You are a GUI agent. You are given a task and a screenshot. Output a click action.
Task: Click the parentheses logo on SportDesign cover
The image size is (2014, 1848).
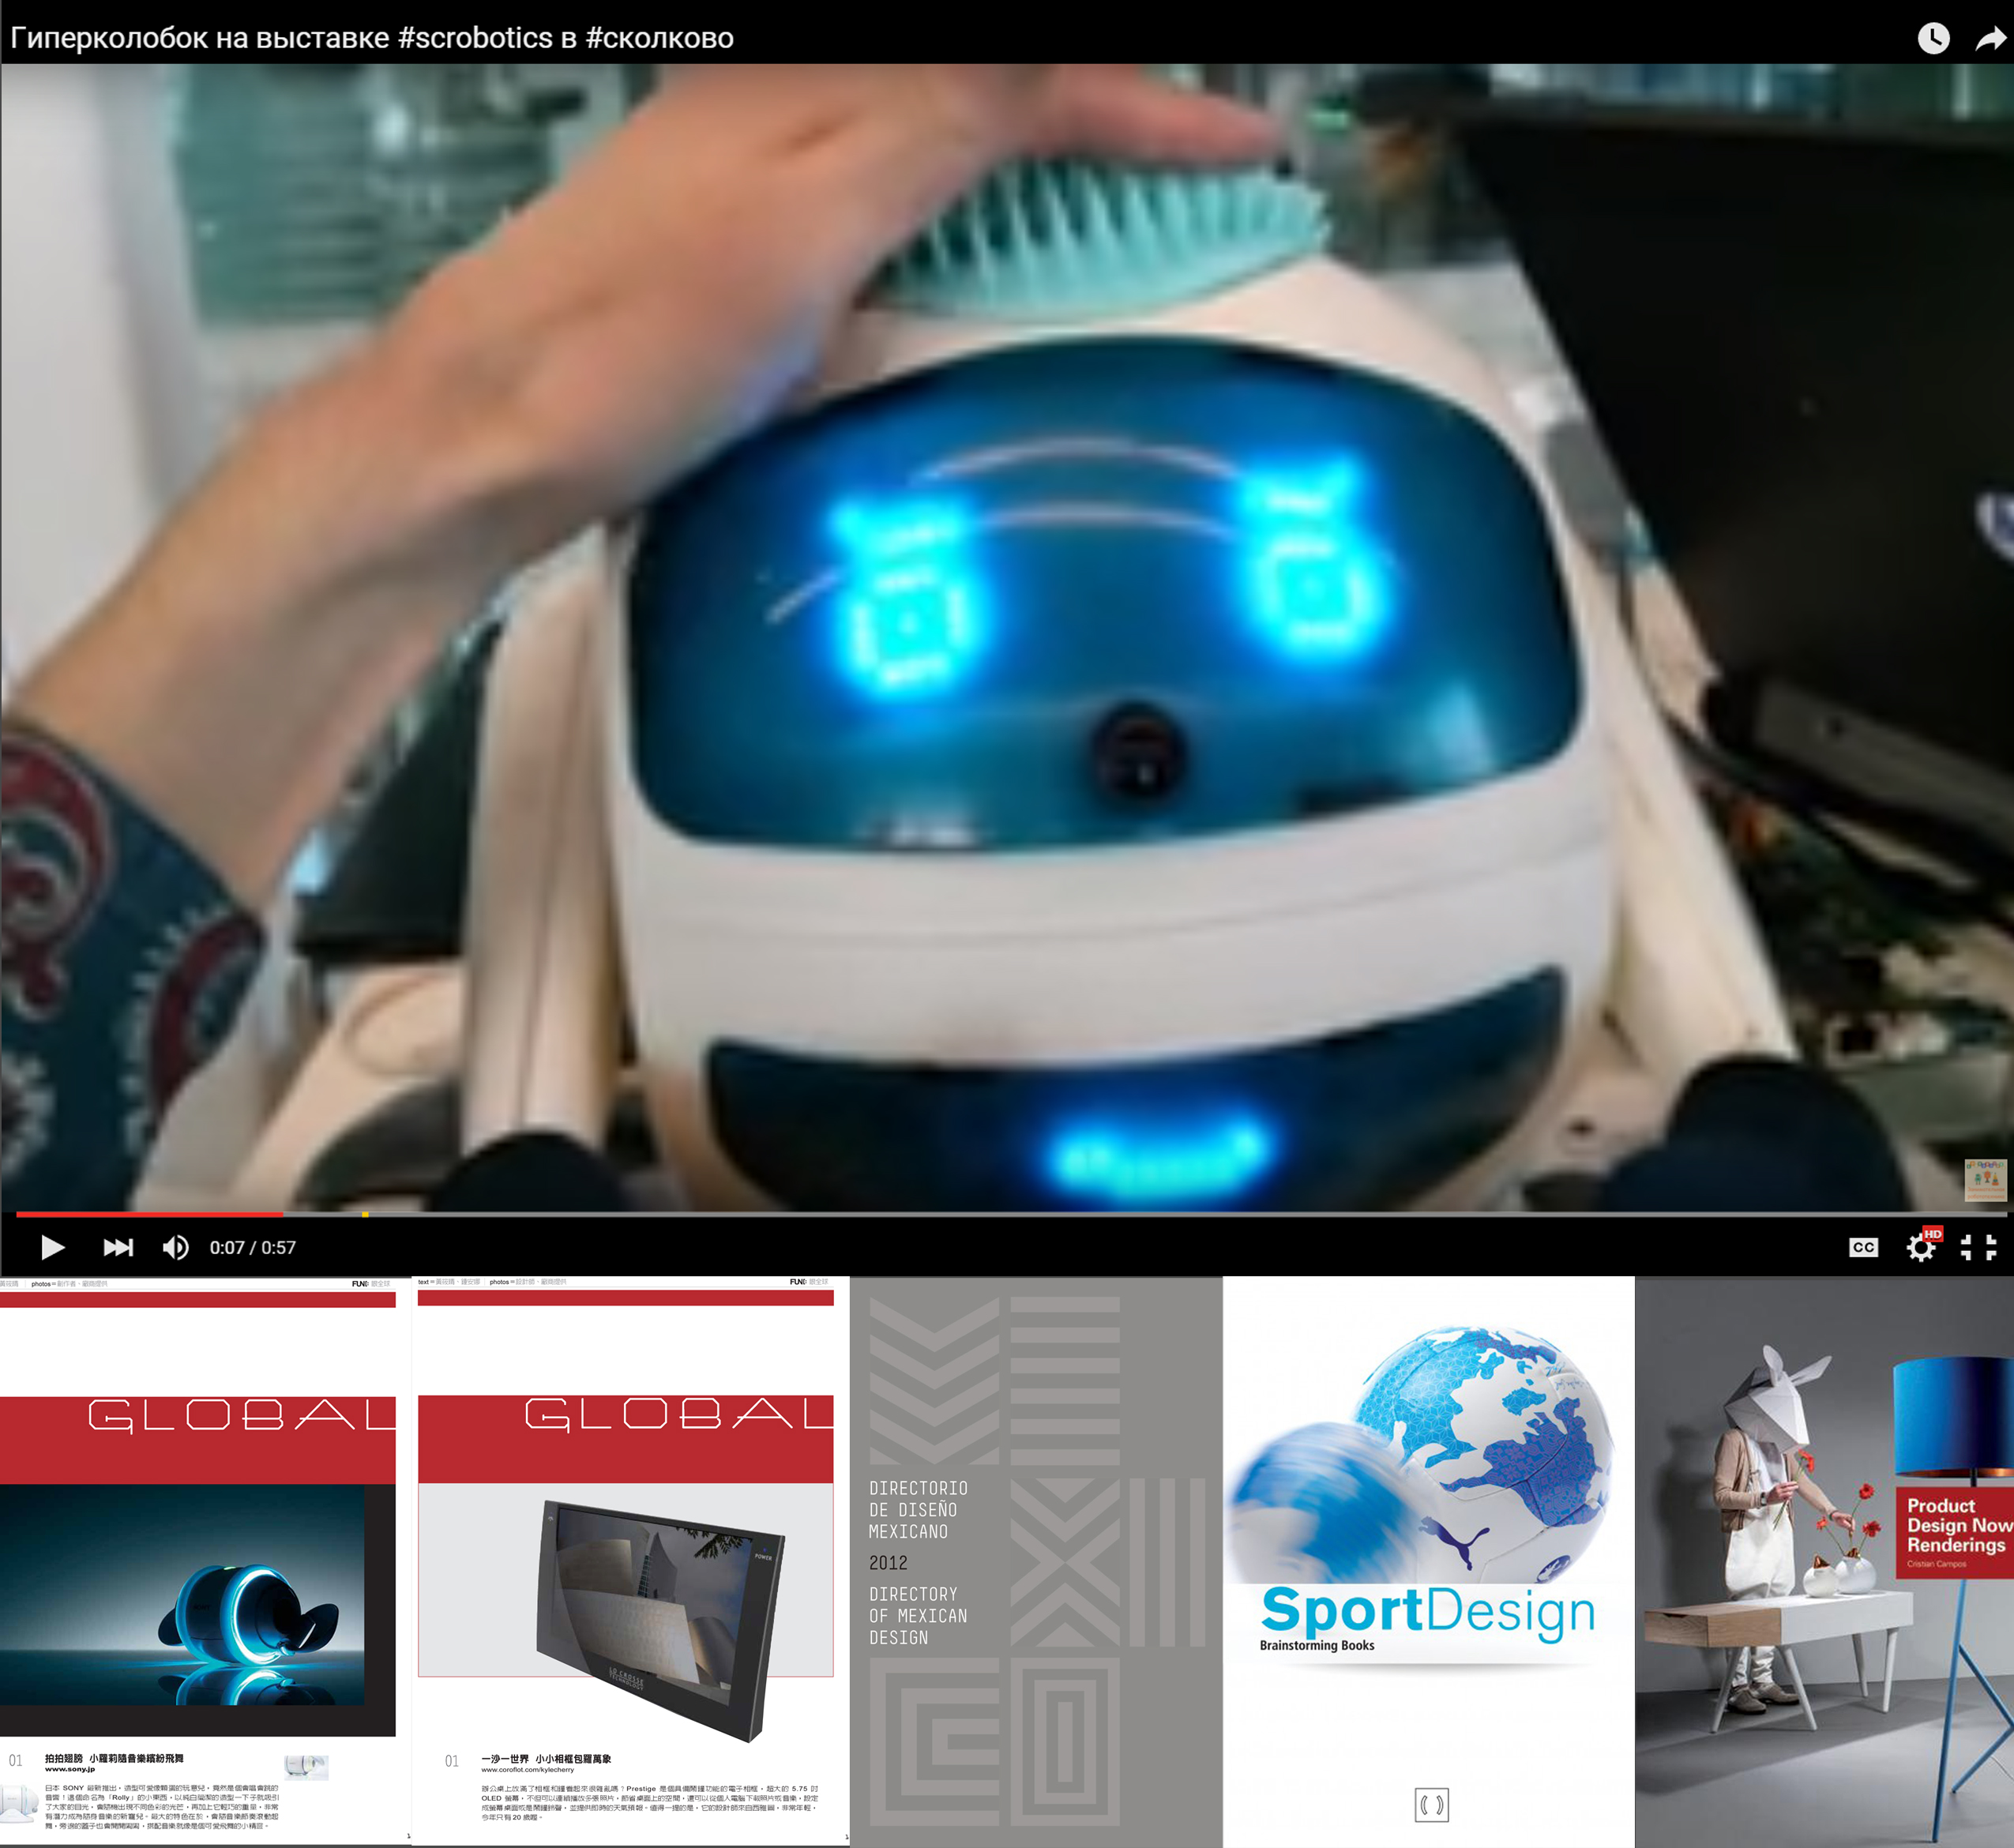coord(1431,1805)
